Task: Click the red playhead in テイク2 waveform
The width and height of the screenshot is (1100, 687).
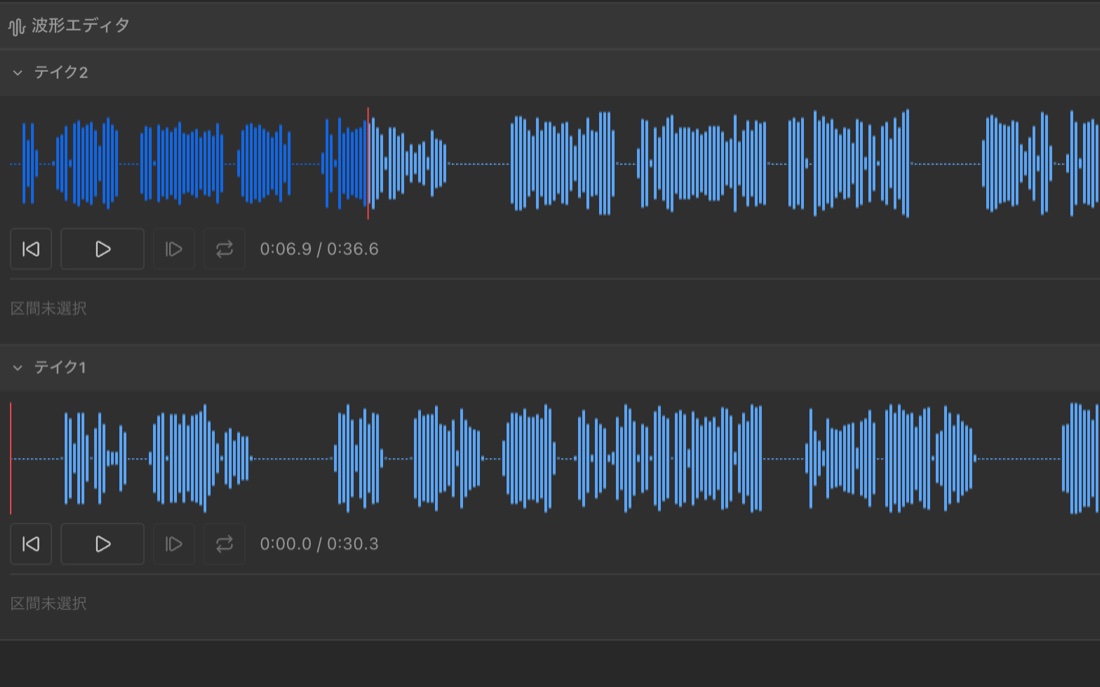Action: click(x=368, y=164)
